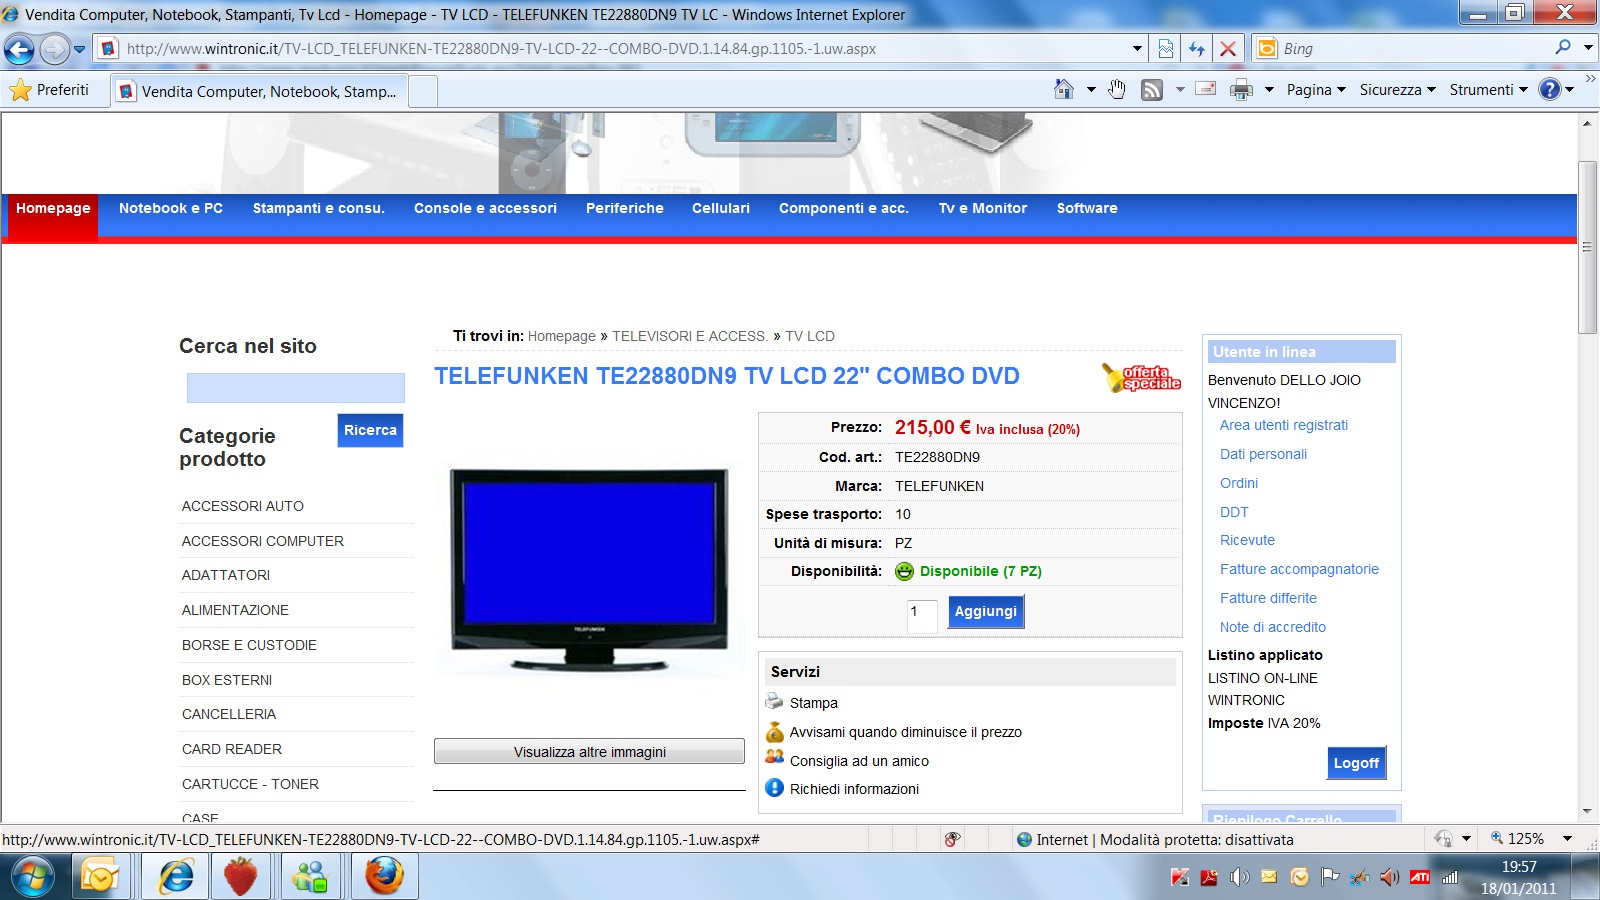Open the address bar history dropdown arrow
The width and height of the screenshot is (1600, 900).
click(x=1137, y=48)
